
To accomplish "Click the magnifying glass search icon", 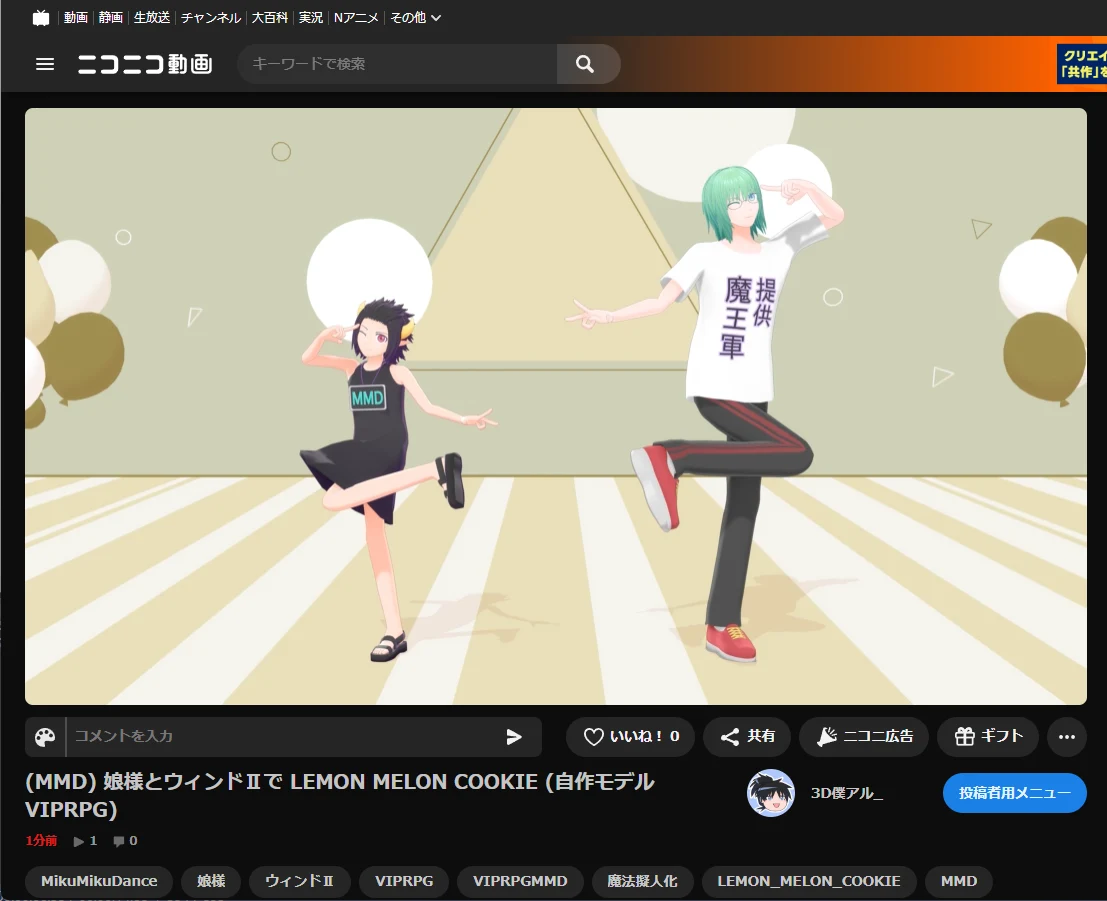I will pos(585,64).
